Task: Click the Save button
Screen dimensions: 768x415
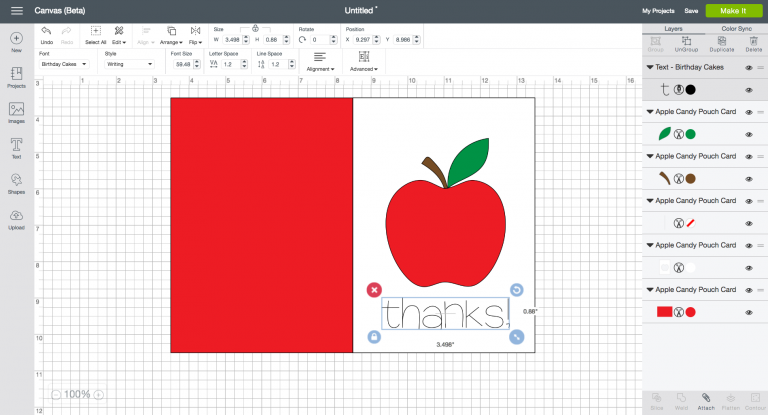Action: [x=691, y=11]
